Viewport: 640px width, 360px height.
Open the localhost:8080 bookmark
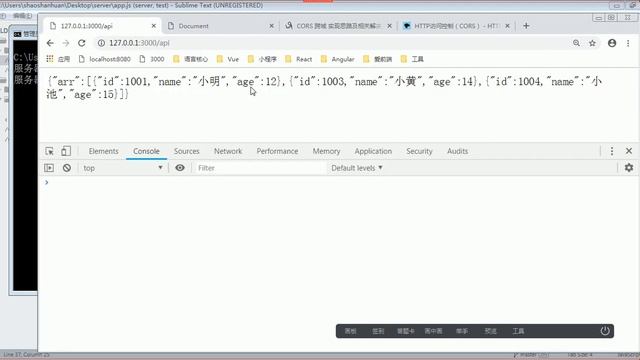tap(104, 59)
